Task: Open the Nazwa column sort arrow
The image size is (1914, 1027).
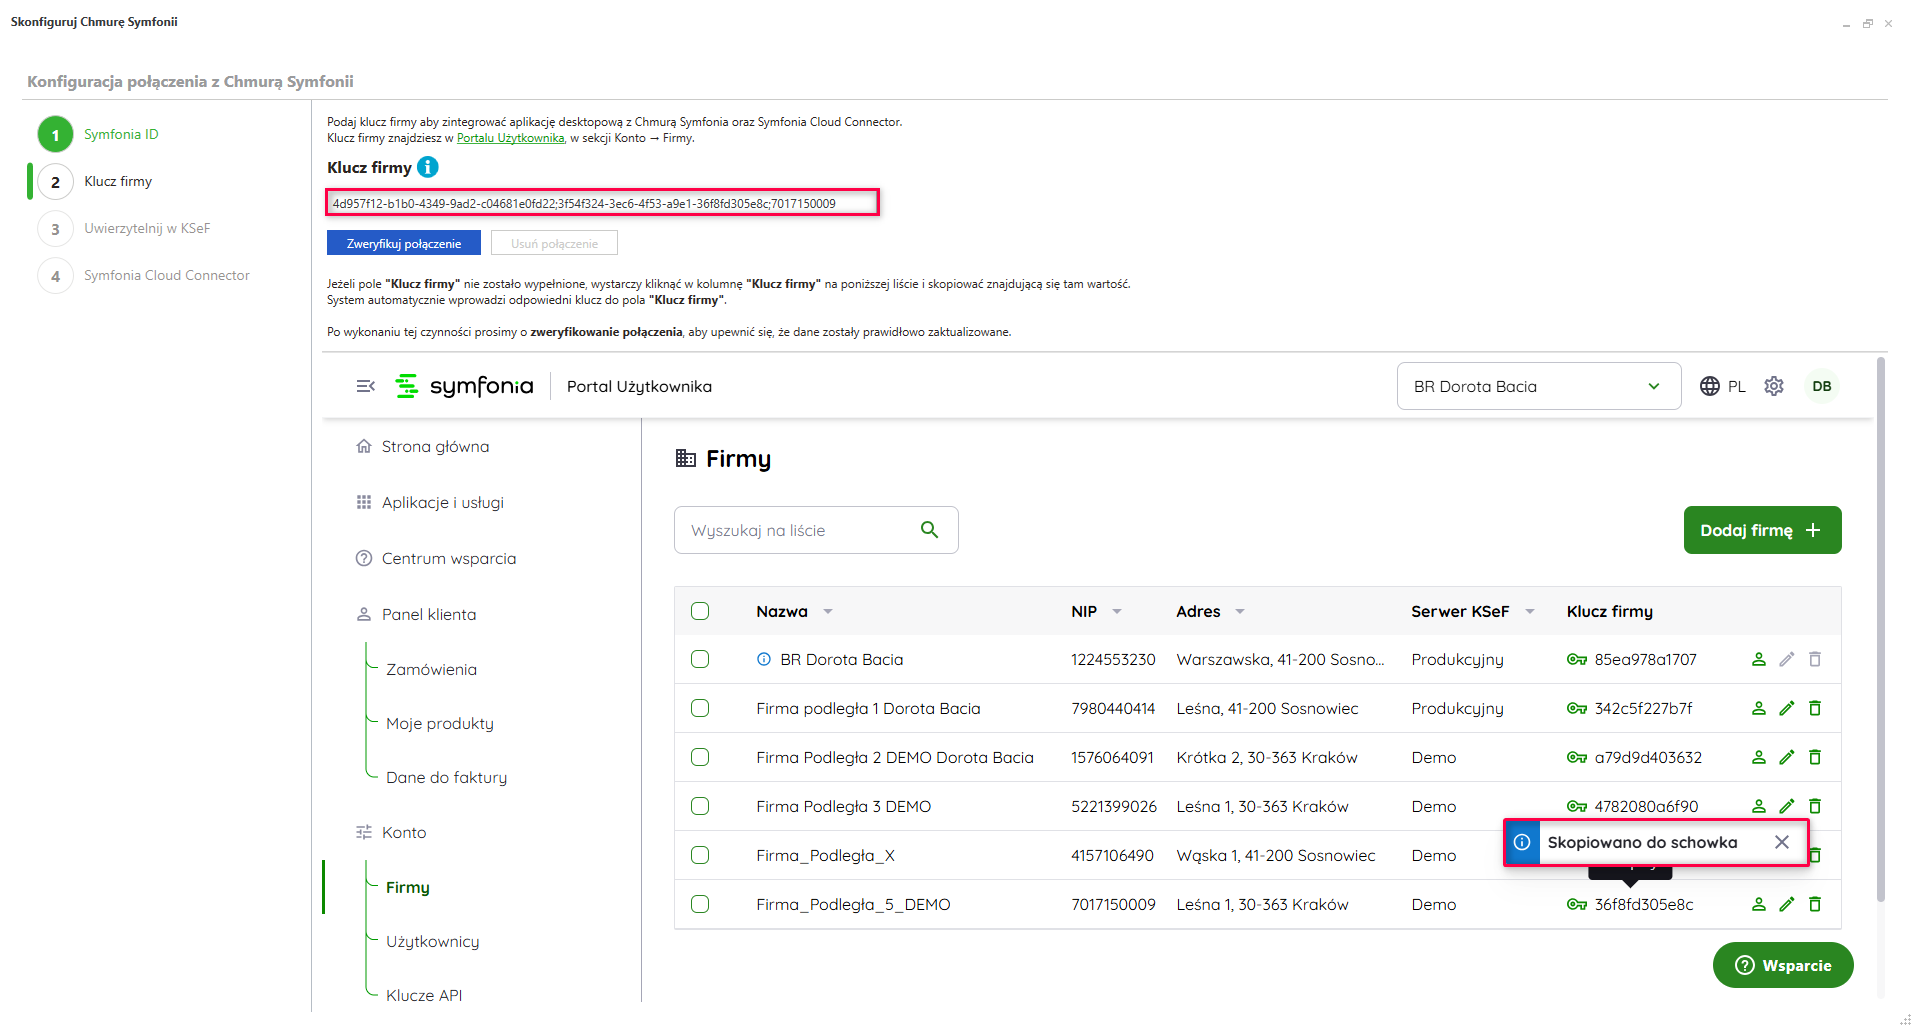Action: pyautogui.click(x=828, y=612)
